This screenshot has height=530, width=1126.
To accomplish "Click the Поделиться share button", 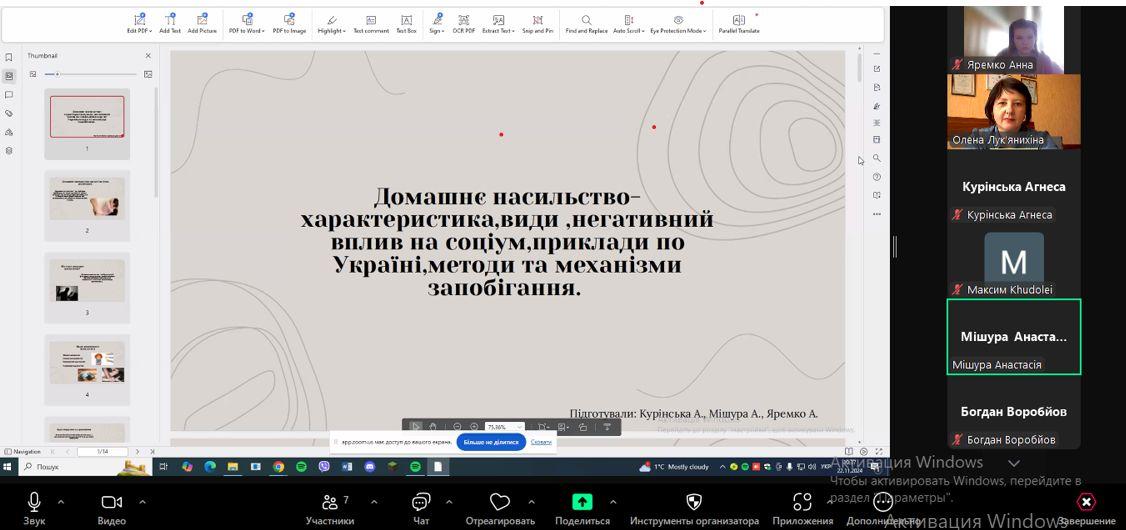I will coord(582,506).
